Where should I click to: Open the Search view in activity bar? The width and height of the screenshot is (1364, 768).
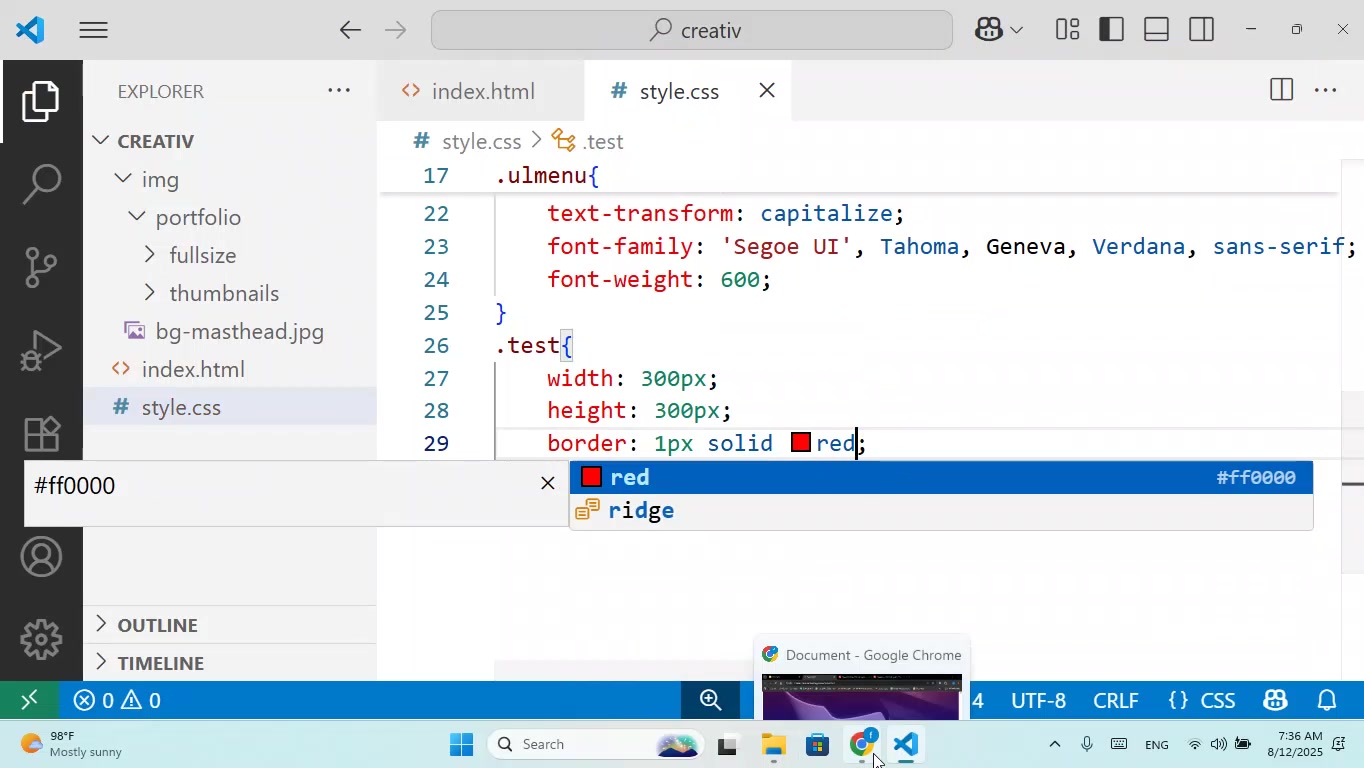click(41, 184)
